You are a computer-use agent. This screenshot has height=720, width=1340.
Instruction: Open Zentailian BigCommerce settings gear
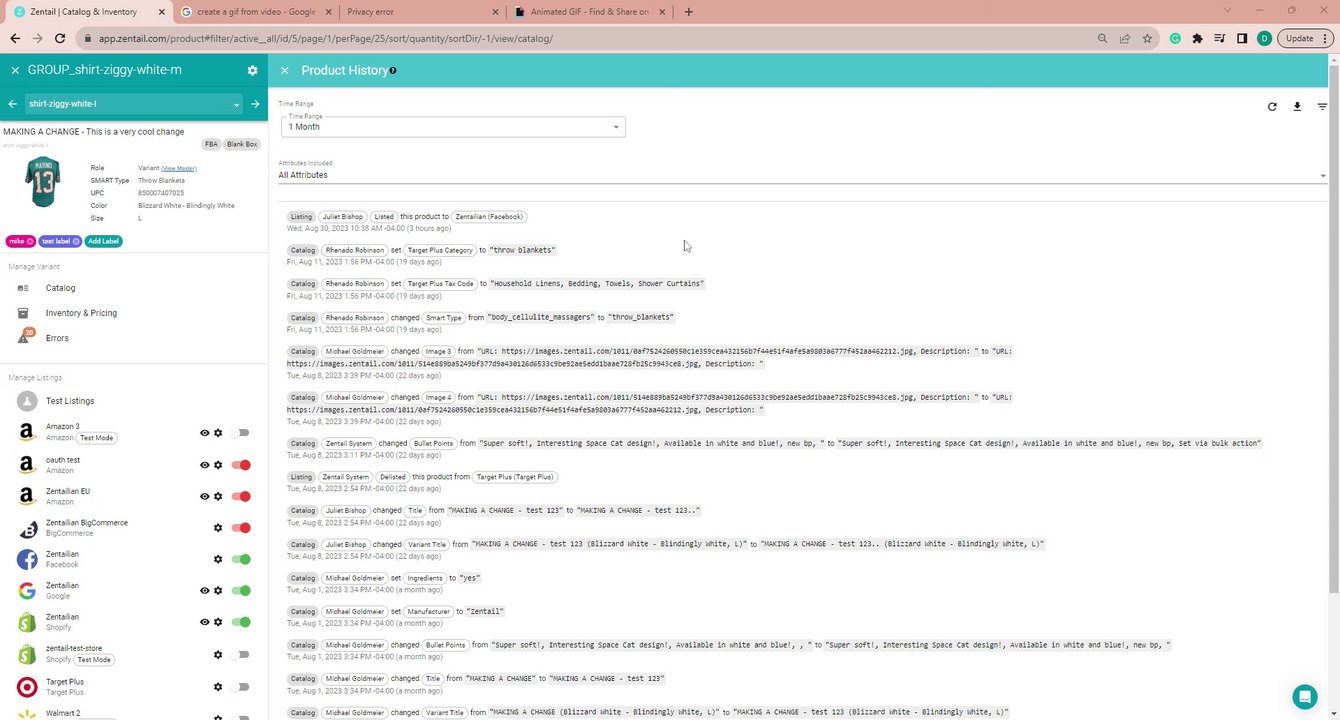point(218,528)
